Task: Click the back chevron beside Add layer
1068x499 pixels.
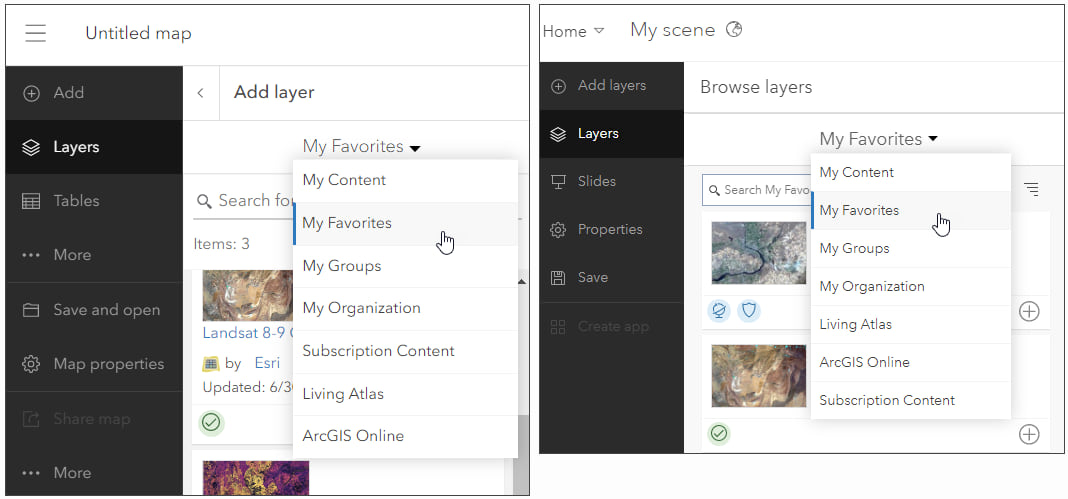Action: point(200,93)
